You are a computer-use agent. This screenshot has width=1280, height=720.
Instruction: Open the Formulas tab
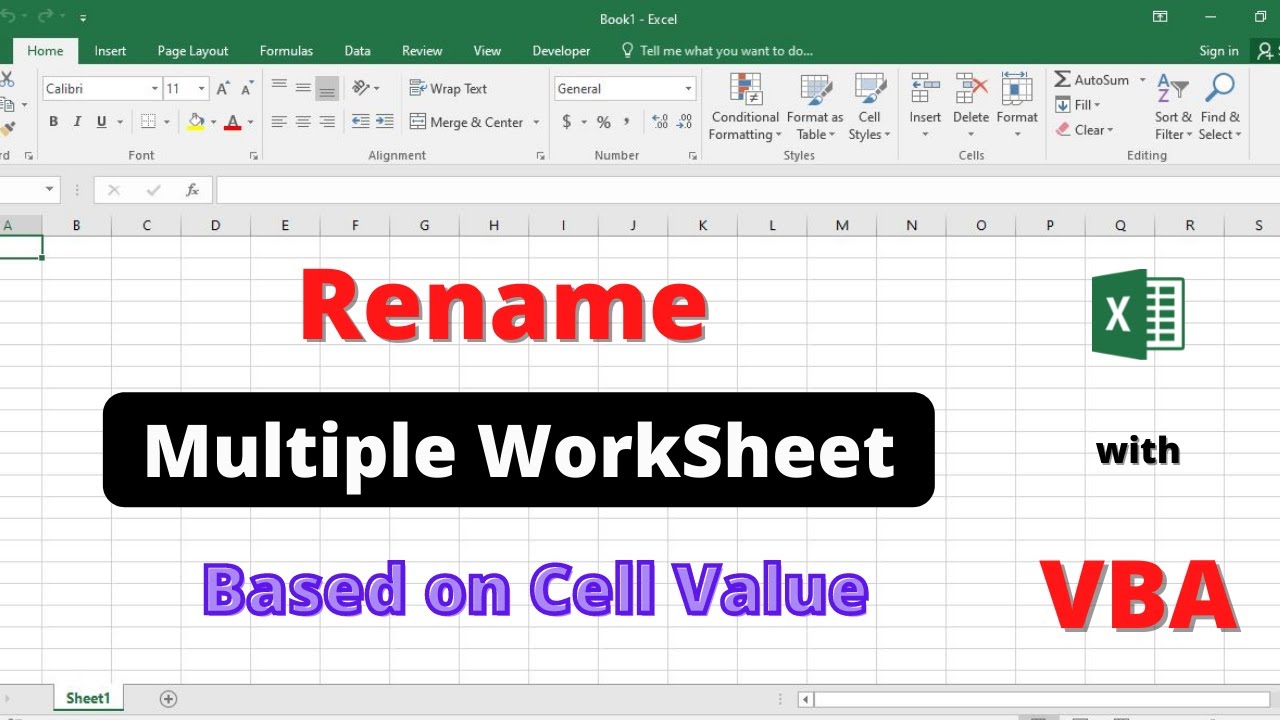click(x=286, y=51)
